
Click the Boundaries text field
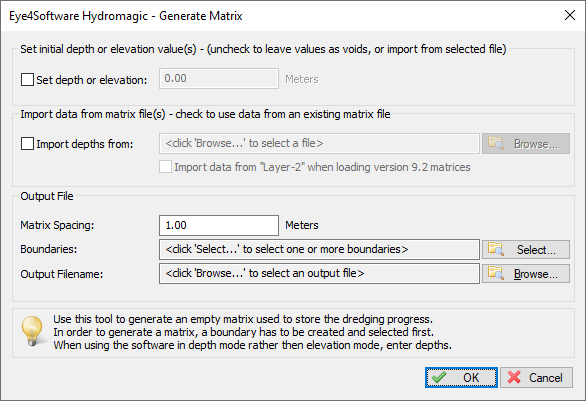click(319, 249)
